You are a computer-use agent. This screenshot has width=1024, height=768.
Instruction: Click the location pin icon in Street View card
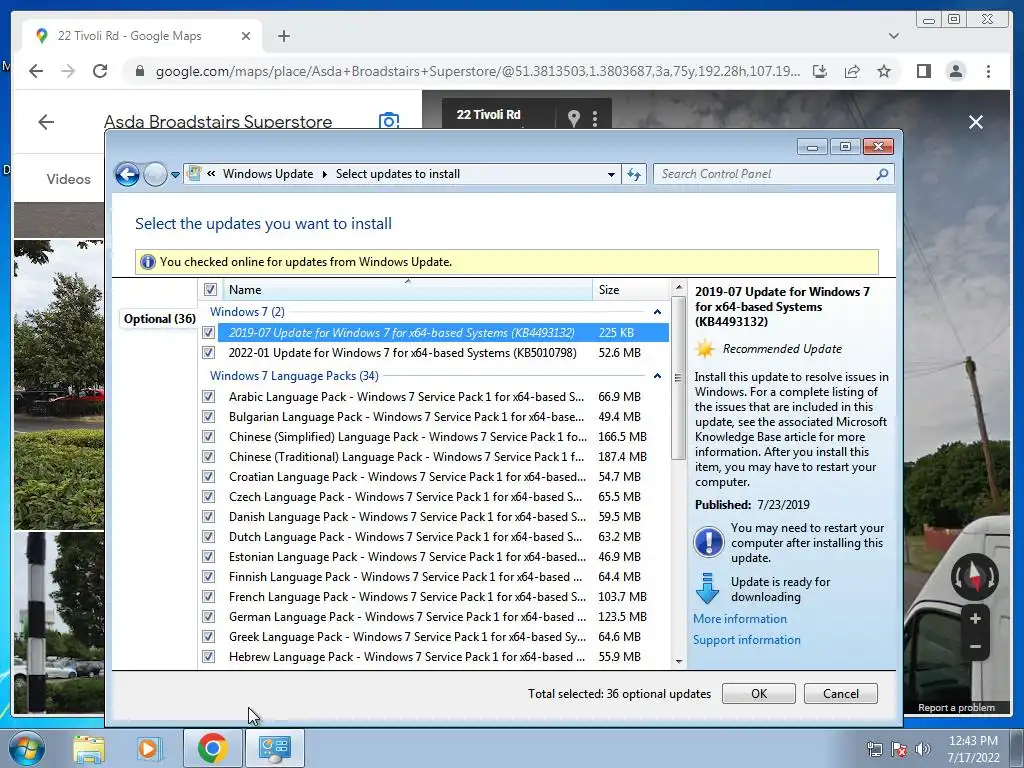[x=573, y=118]
